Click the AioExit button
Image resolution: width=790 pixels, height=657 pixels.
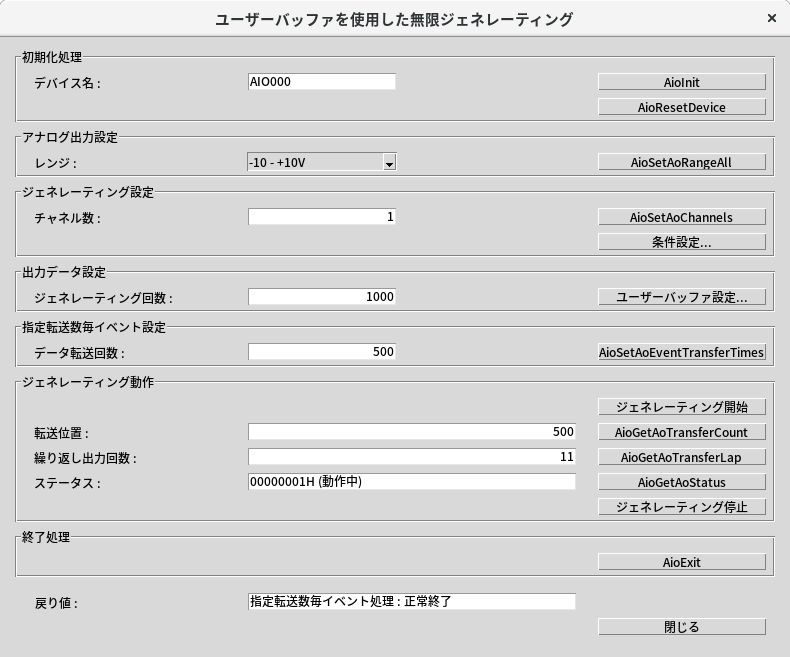(x=682, y=562)
